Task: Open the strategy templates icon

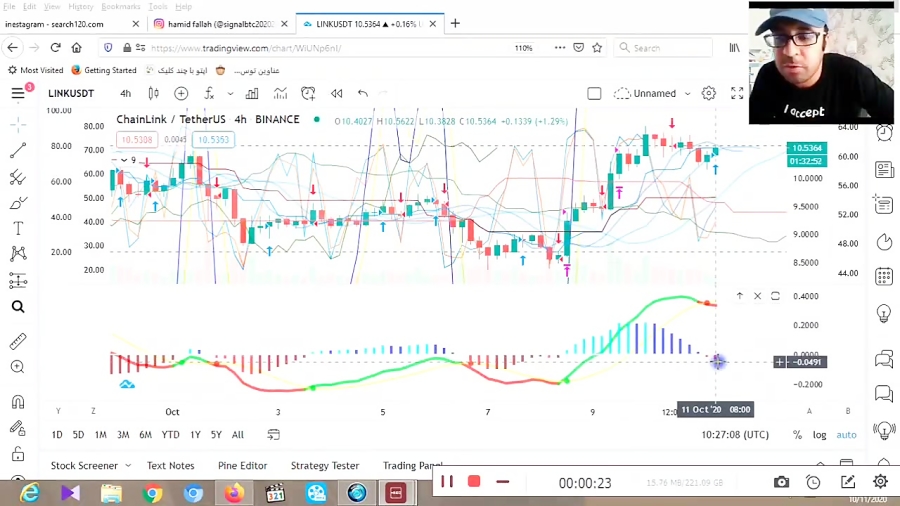Action: coord(280,93)
